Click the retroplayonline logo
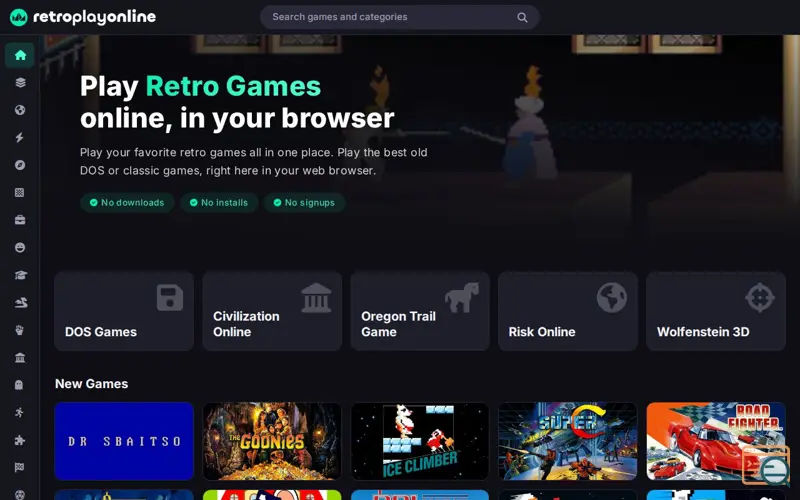The image size is (800, 500). (x=83, y=17)
